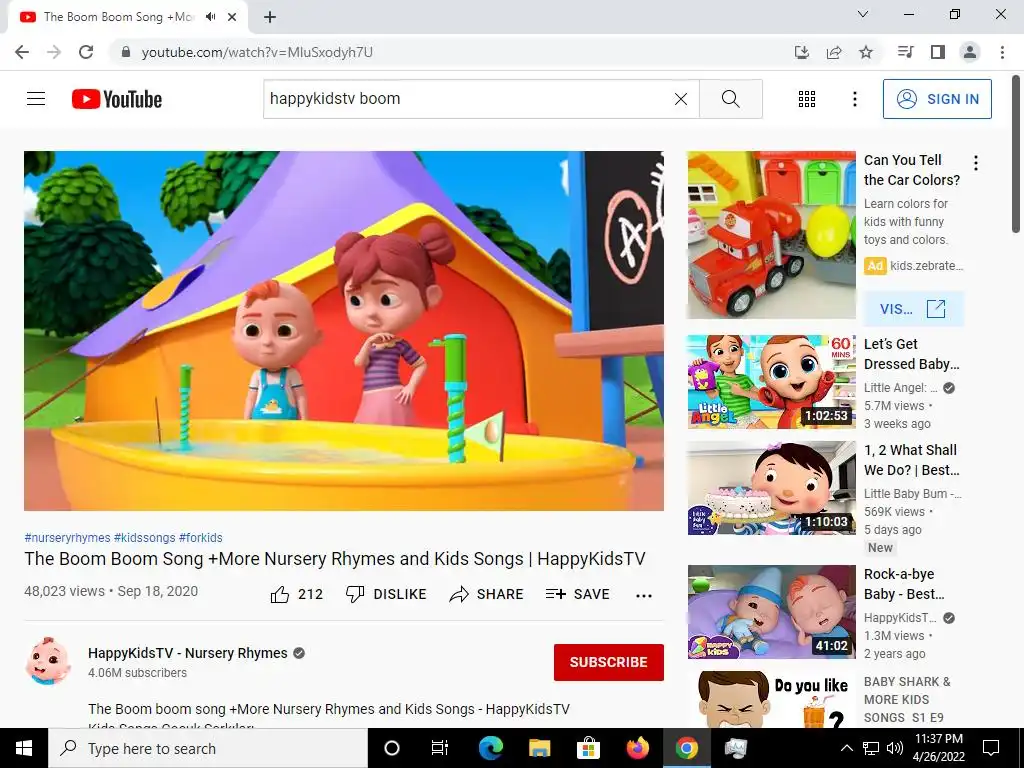The height and width of the screenshot is (768, 1024).
Task: Open Microsoft Store from taskbar
Action: click(588, 748)
